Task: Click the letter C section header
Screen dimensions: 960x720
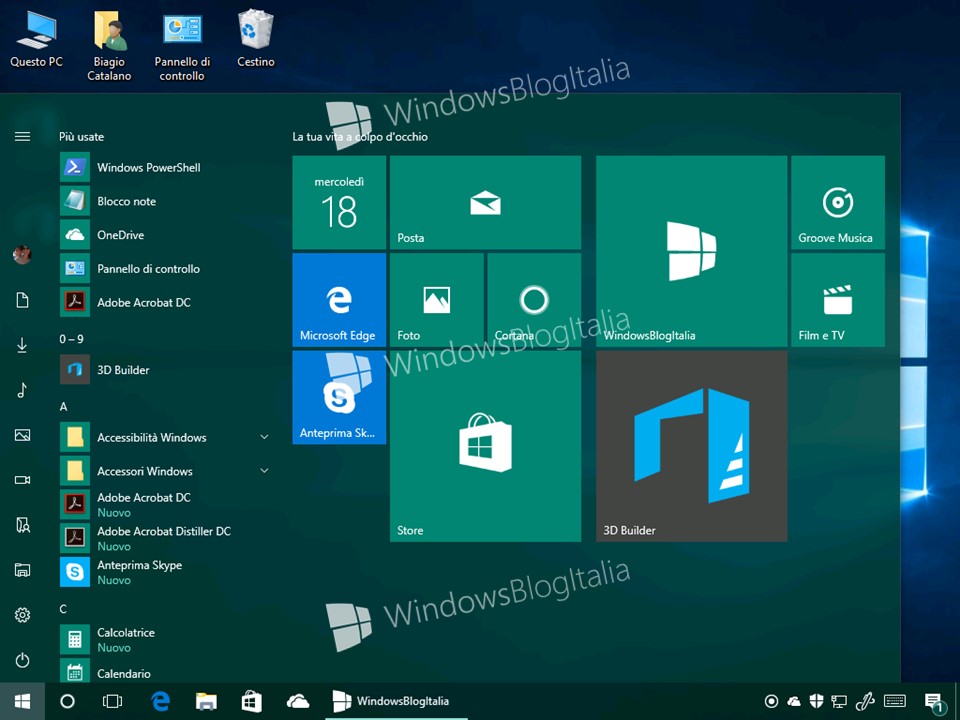Action: pyautogui.click(x=63, y=609)
